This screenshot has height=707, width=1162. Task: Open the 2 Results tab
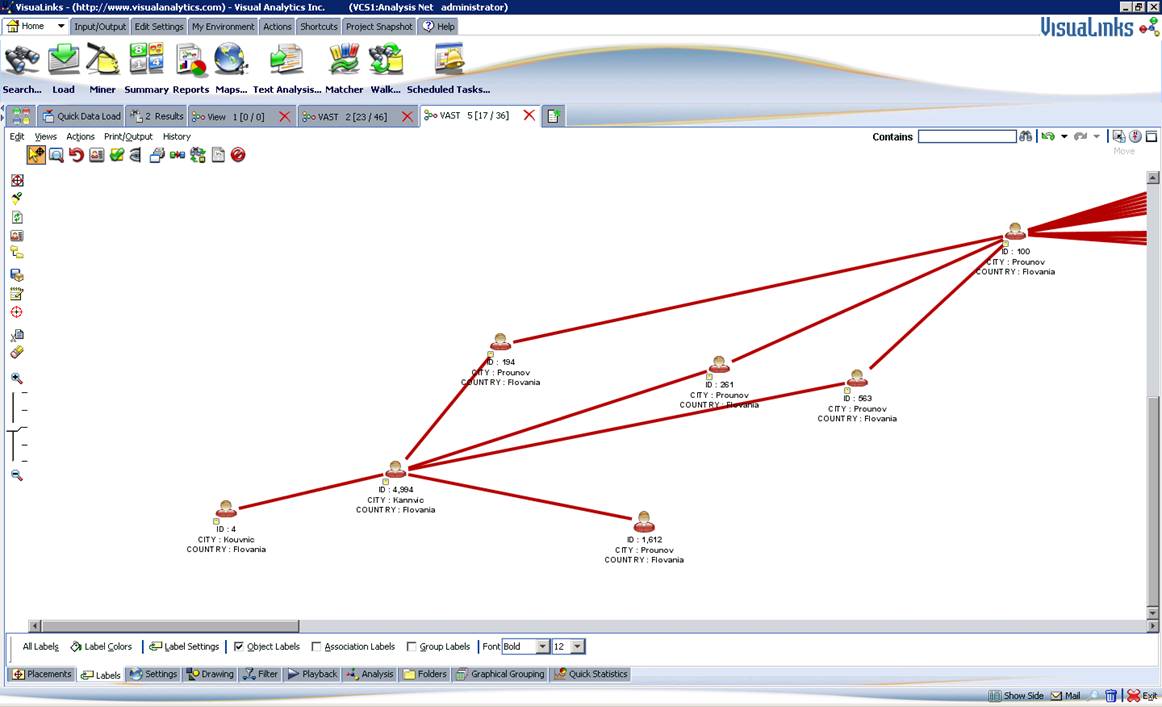tap(156, 116)
